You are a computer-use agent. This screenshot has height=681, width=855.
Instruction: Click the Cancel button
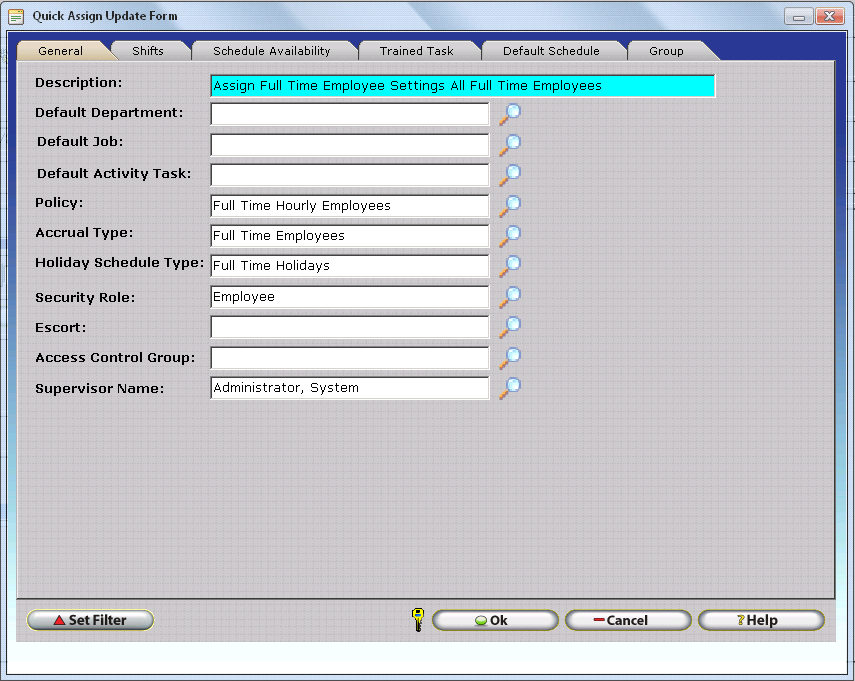pos(627,620)
